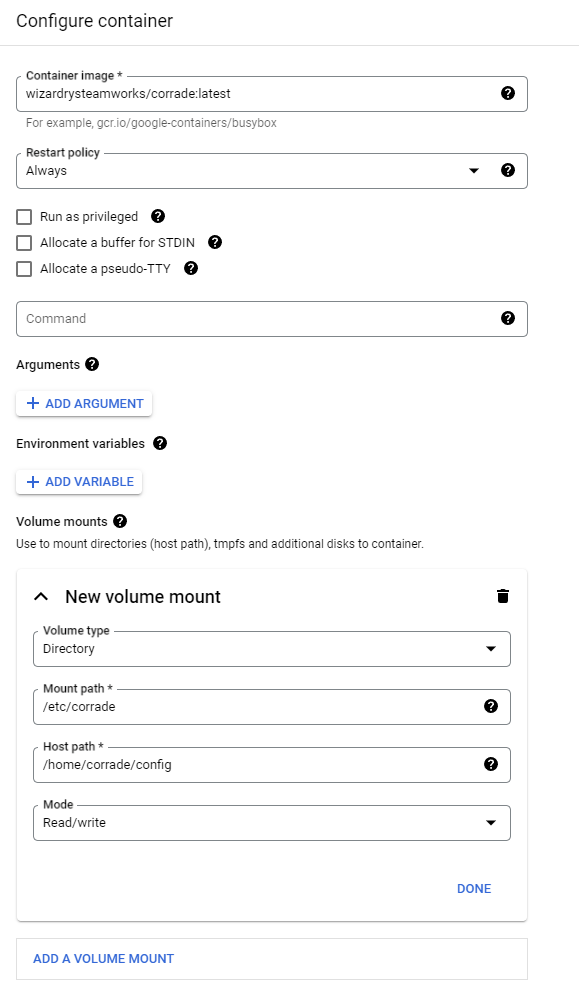Click the Volume mounts help icon
Viewport: 579px width, 1005px height.
[120, 521]
